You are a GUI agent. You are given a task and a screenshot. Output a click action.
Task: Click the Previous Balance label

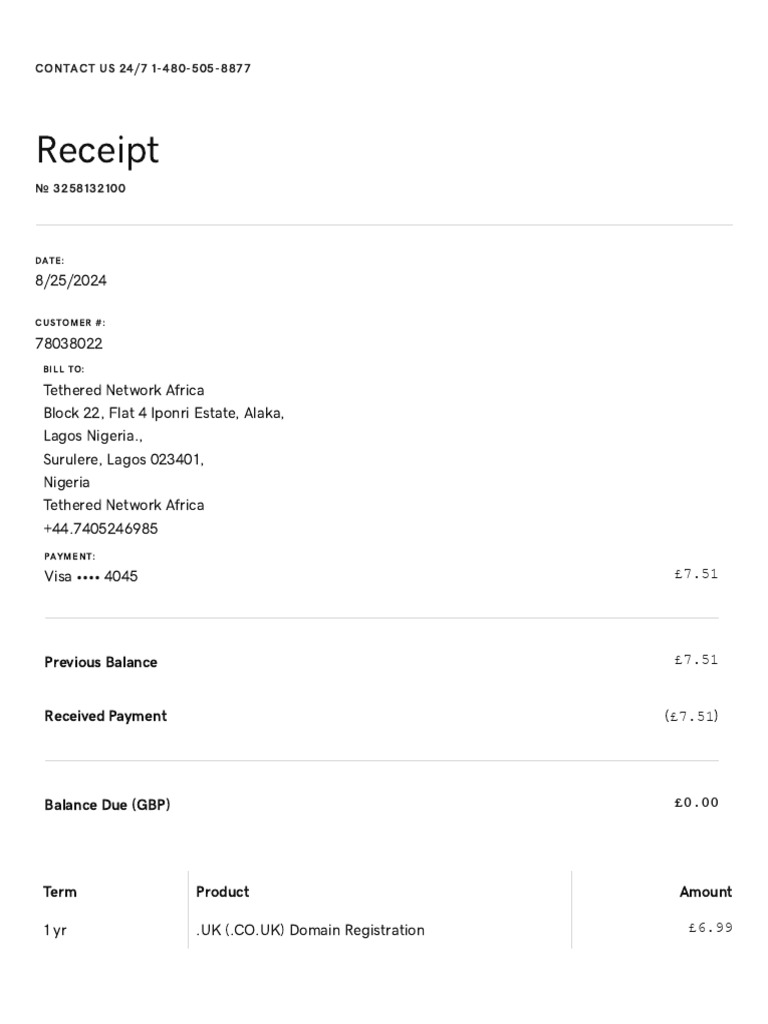pos(101,662)
